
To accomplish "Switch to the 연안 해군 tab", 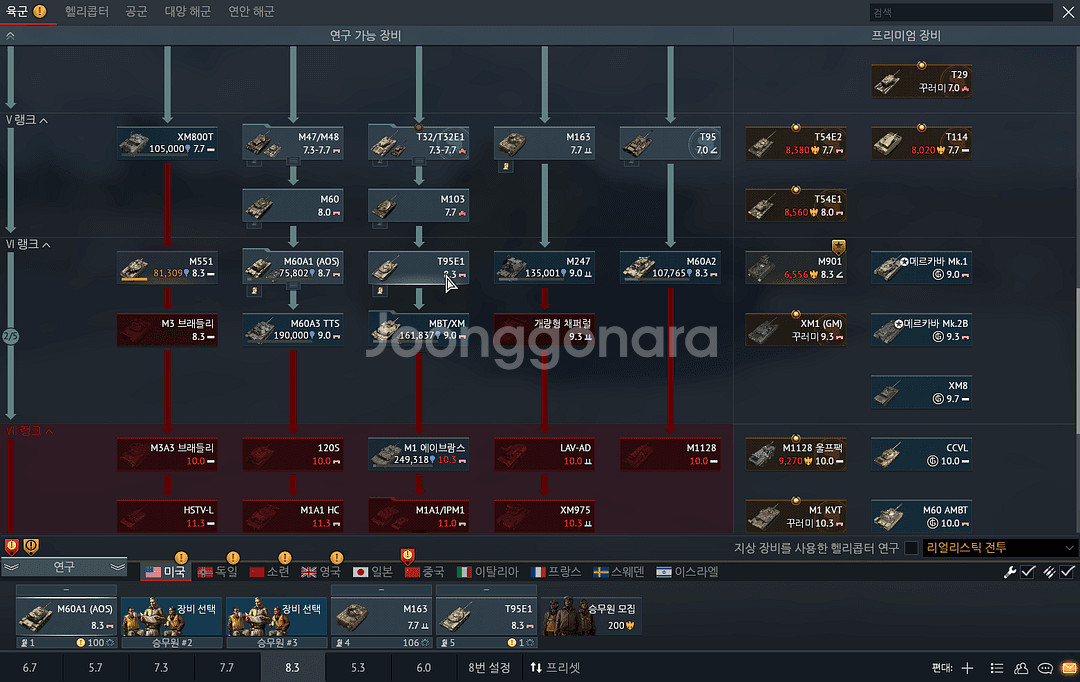I will pyautogui.click(x=251, y=12).
